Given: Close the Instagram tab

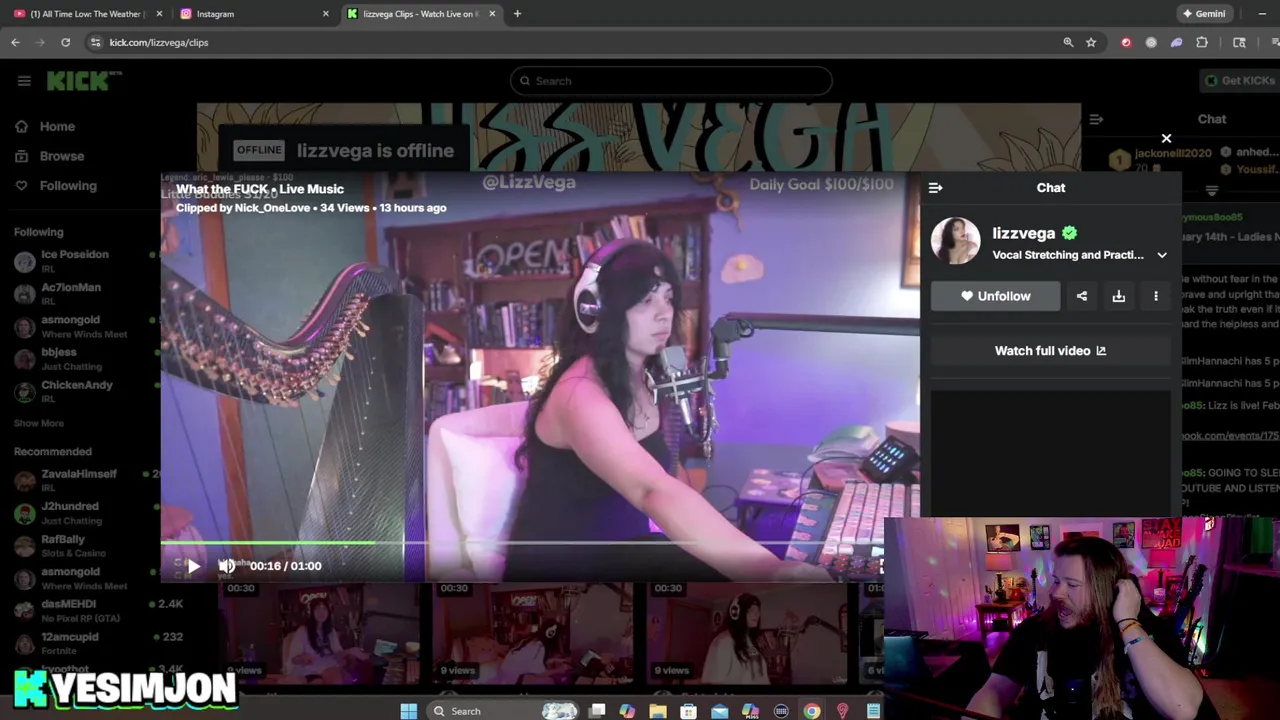Looking at the screenshot, I should [x=325, y=14].
